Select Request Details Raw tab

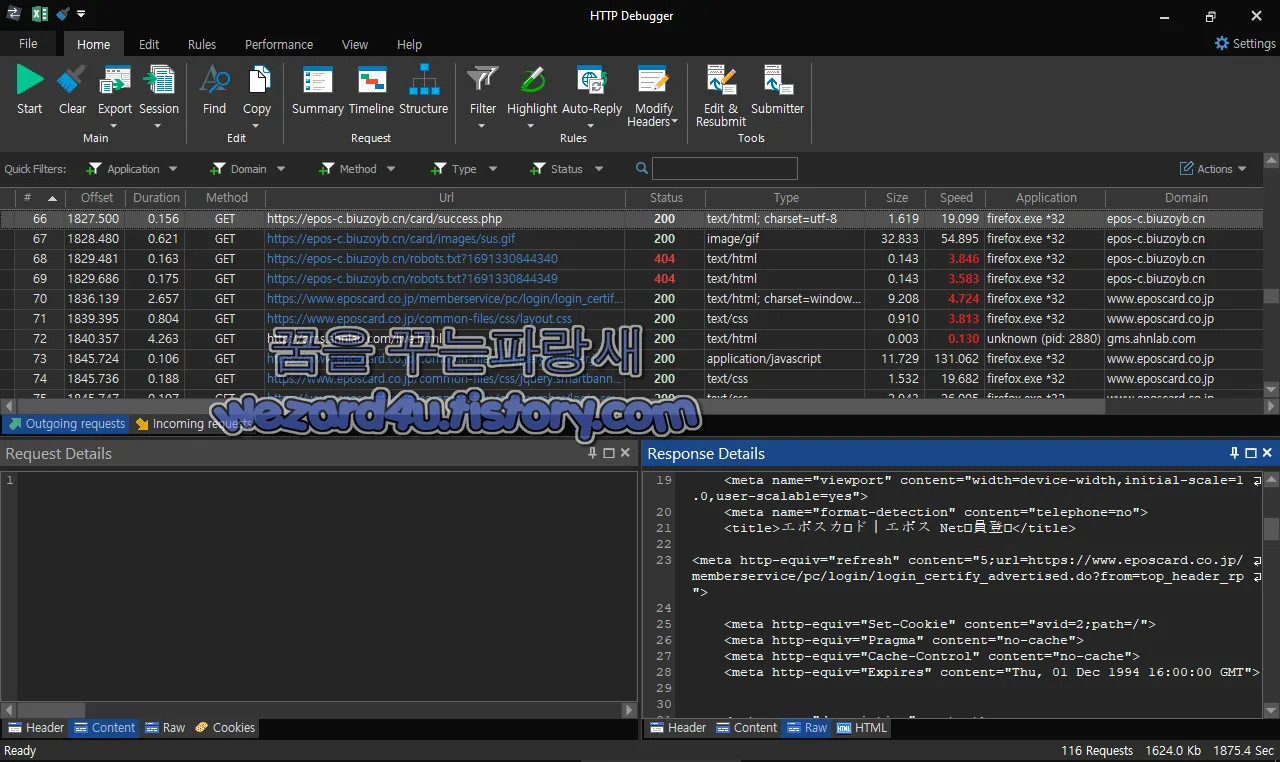point(166,728)
